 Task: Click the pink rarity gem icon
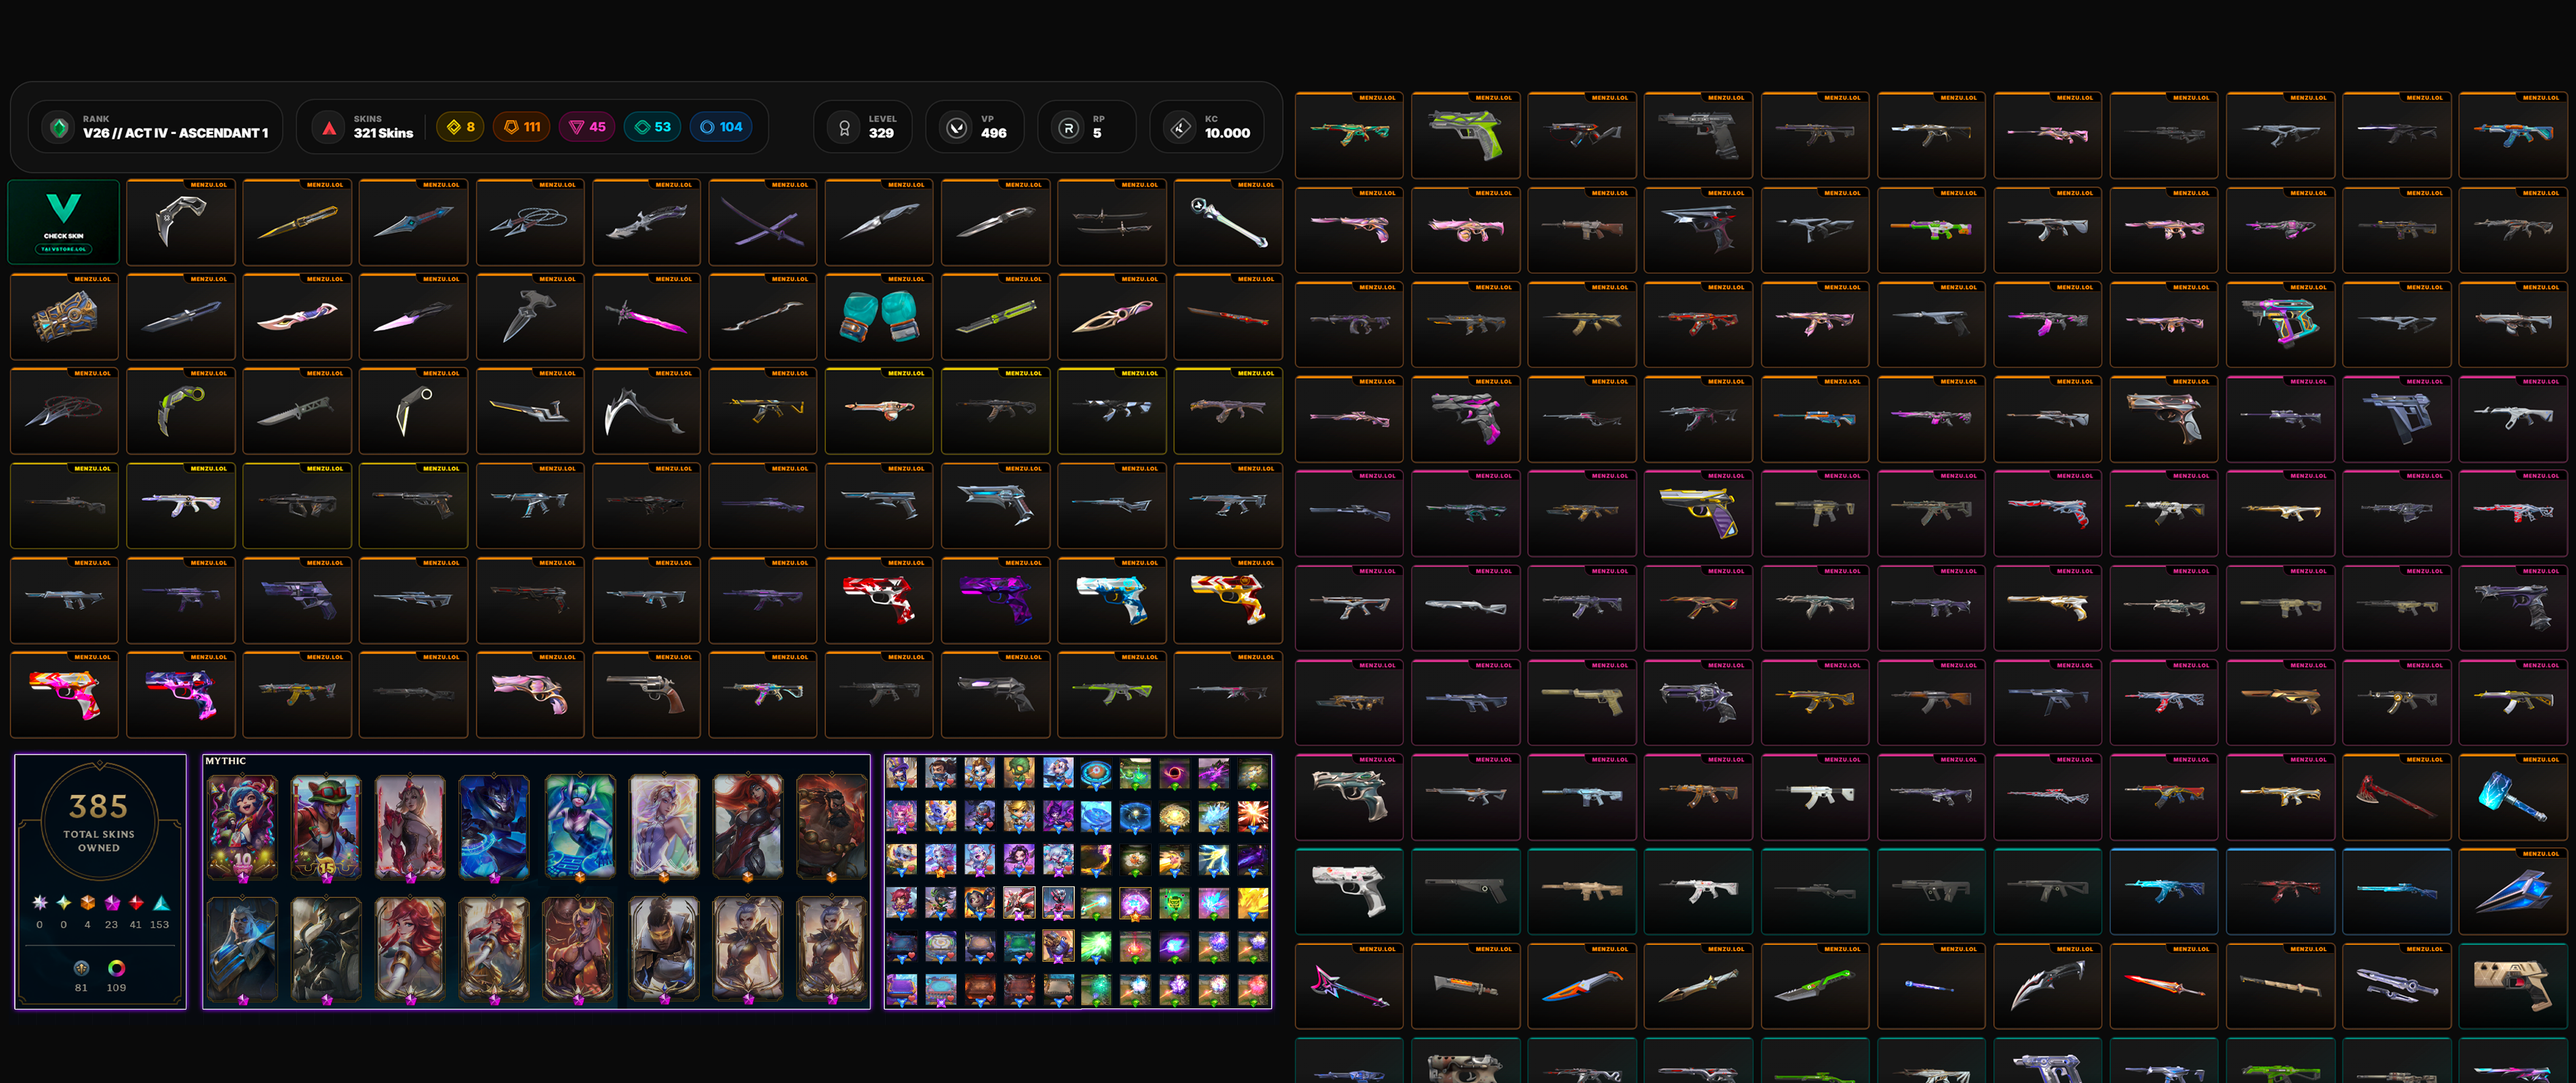(x=112, y=903)
